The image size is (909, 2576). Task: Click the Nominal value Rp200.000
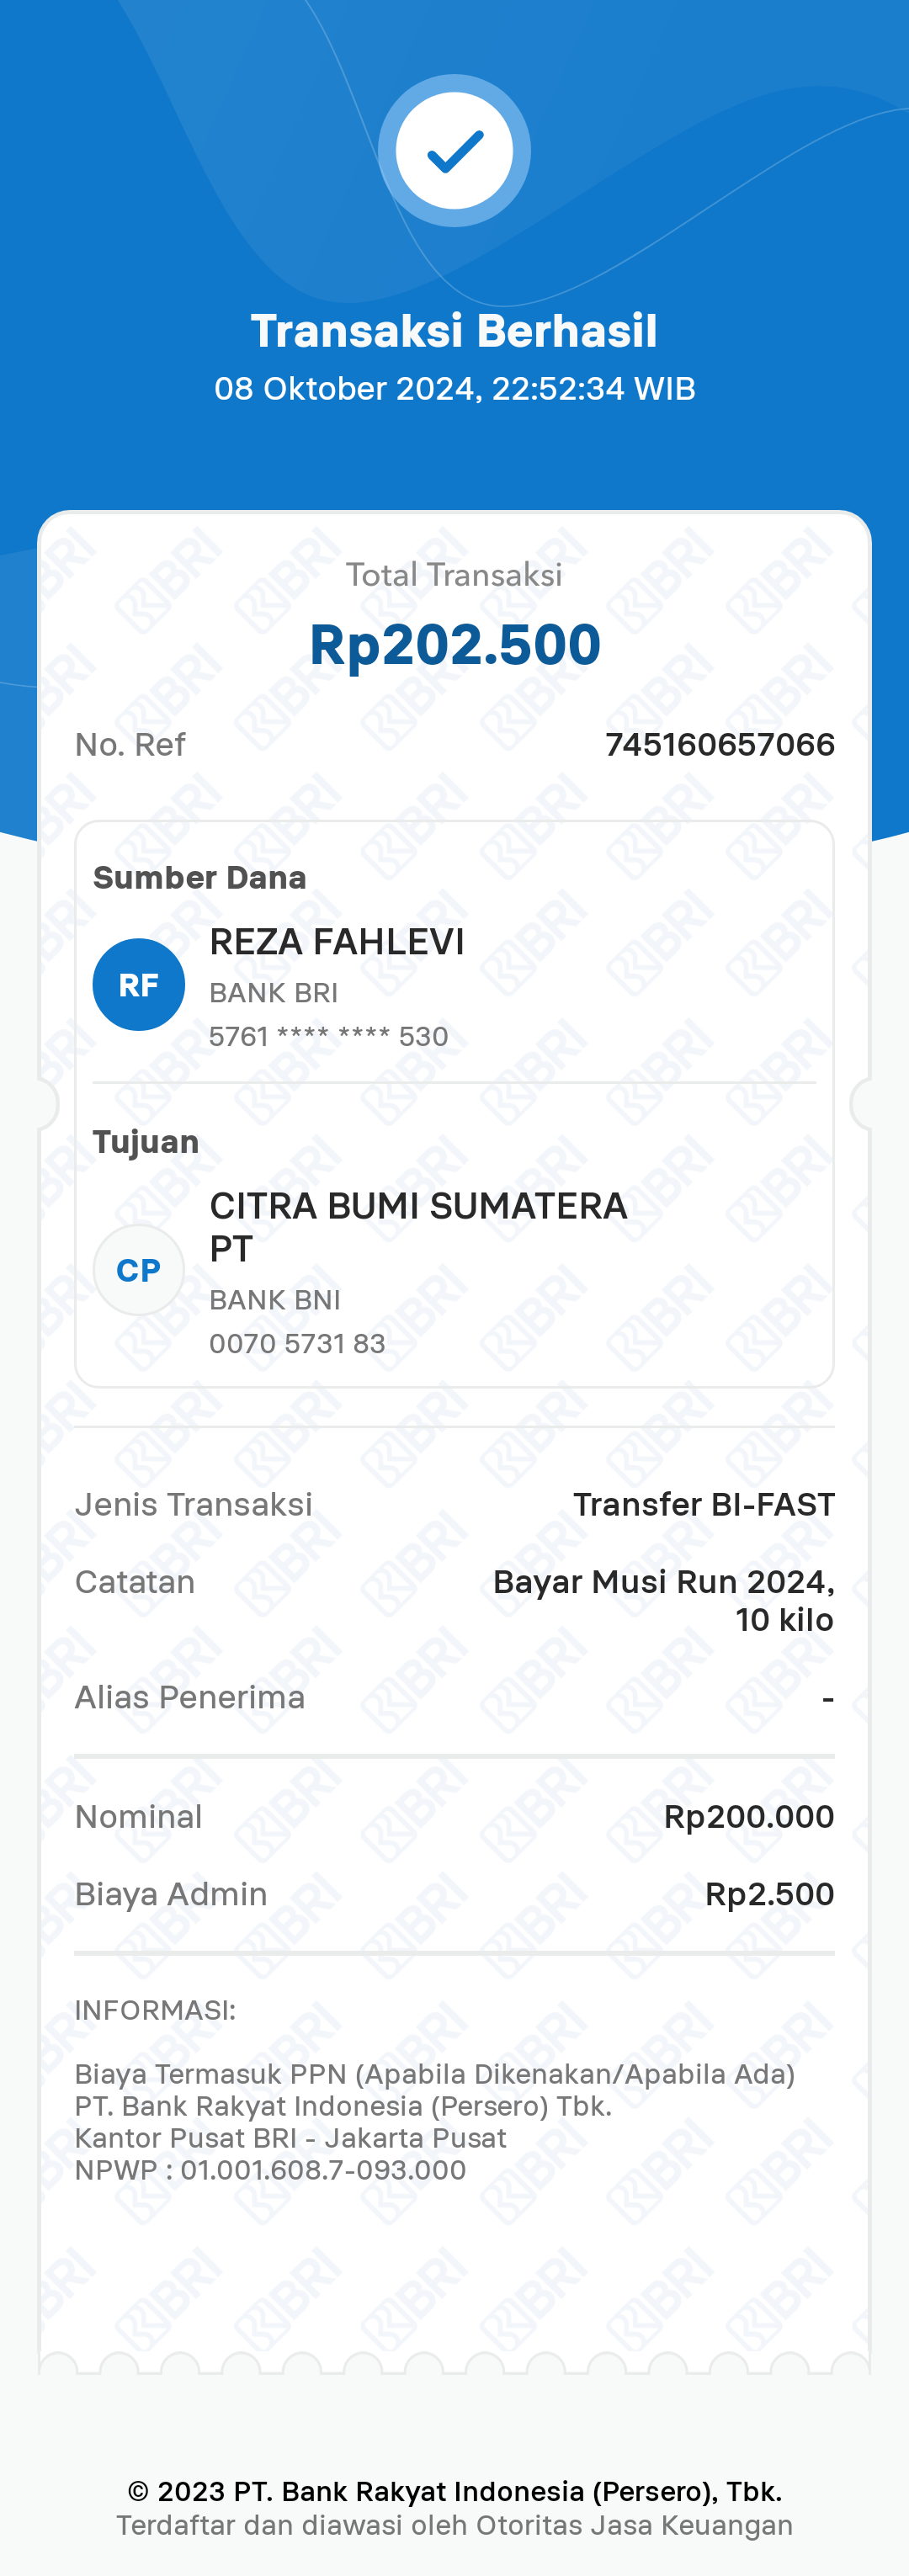pos(749,1817)
